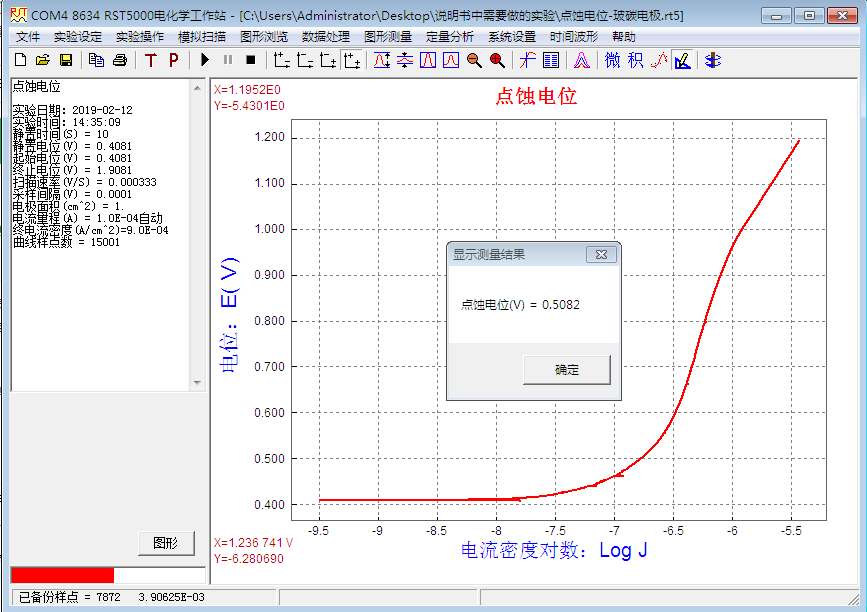The width and height of the screenshot is (867, 612).
Task: Open the 定量分析 menu
Action: 449,37
